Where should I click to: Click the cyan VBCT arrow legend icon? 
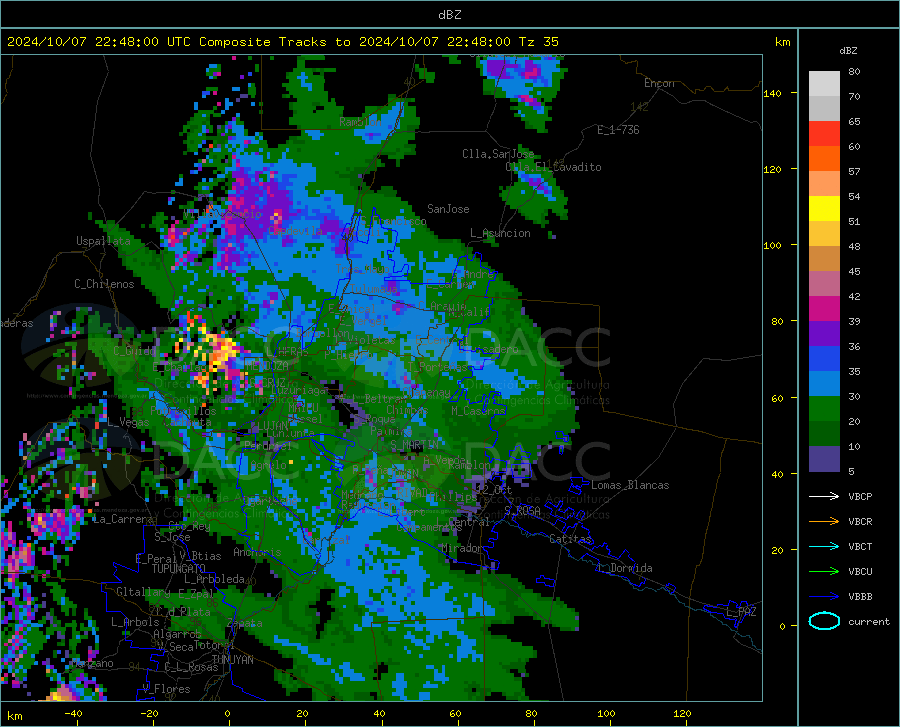click(824, 546)
